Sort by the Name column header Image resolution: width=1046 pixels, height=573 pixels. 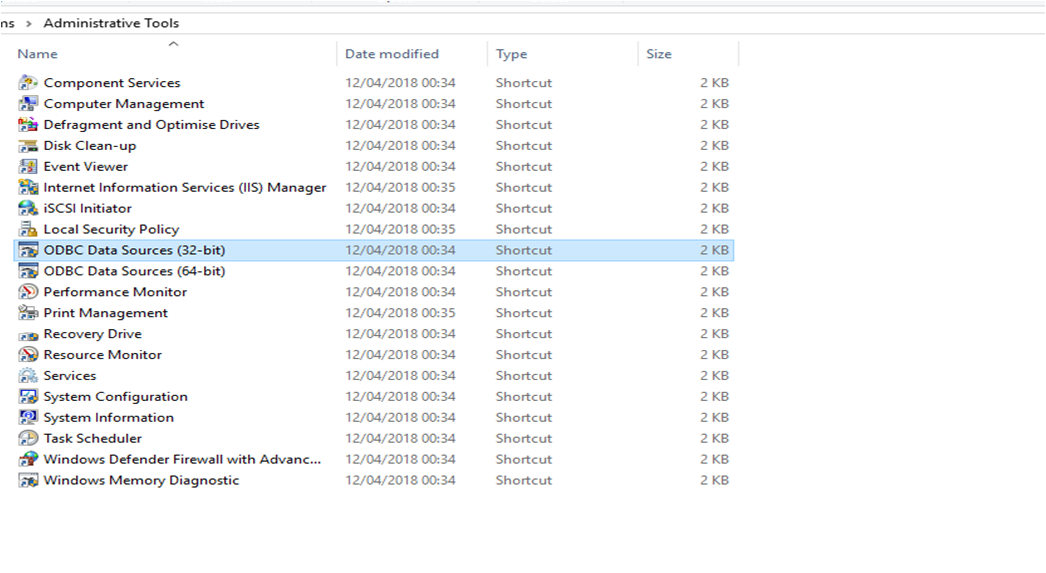coord(37,54)
